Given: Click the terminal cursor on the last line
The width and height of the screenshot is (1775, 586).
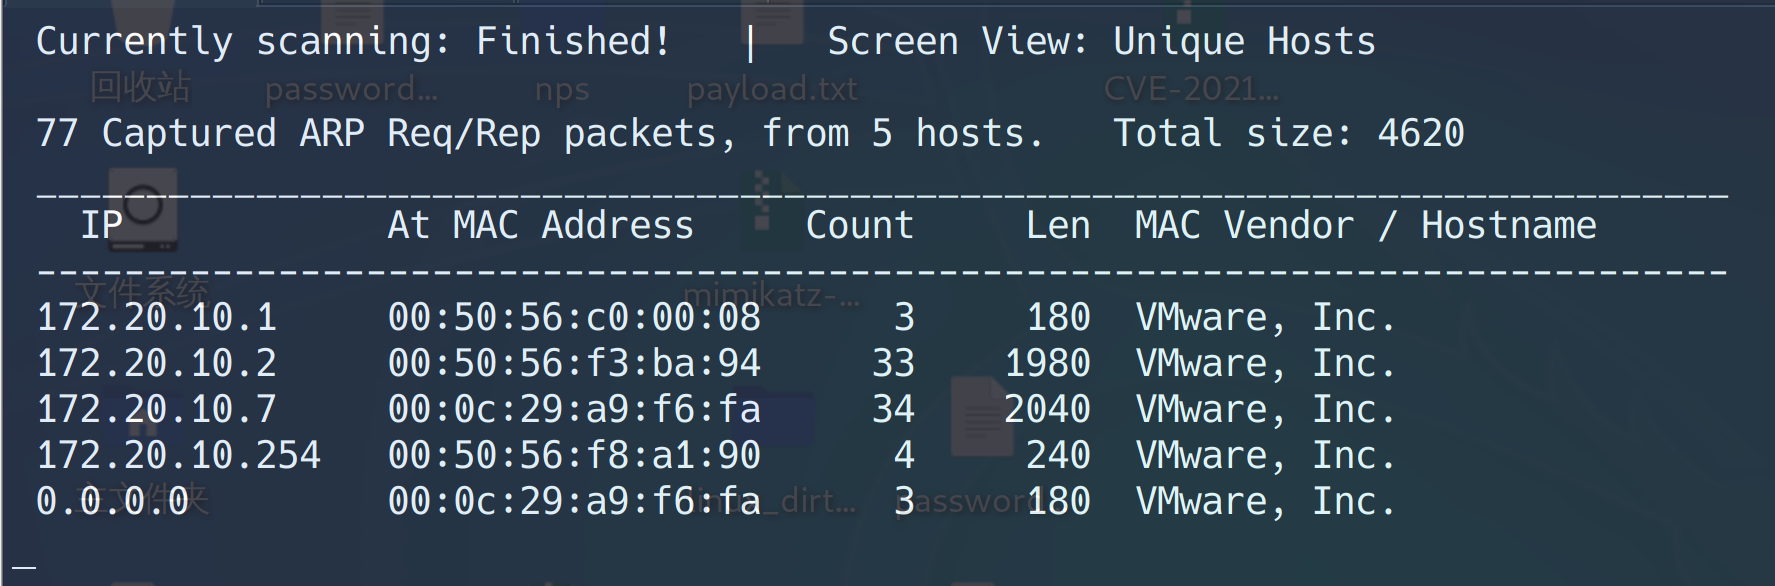Looking at the screenshot, I should point(24,568).
